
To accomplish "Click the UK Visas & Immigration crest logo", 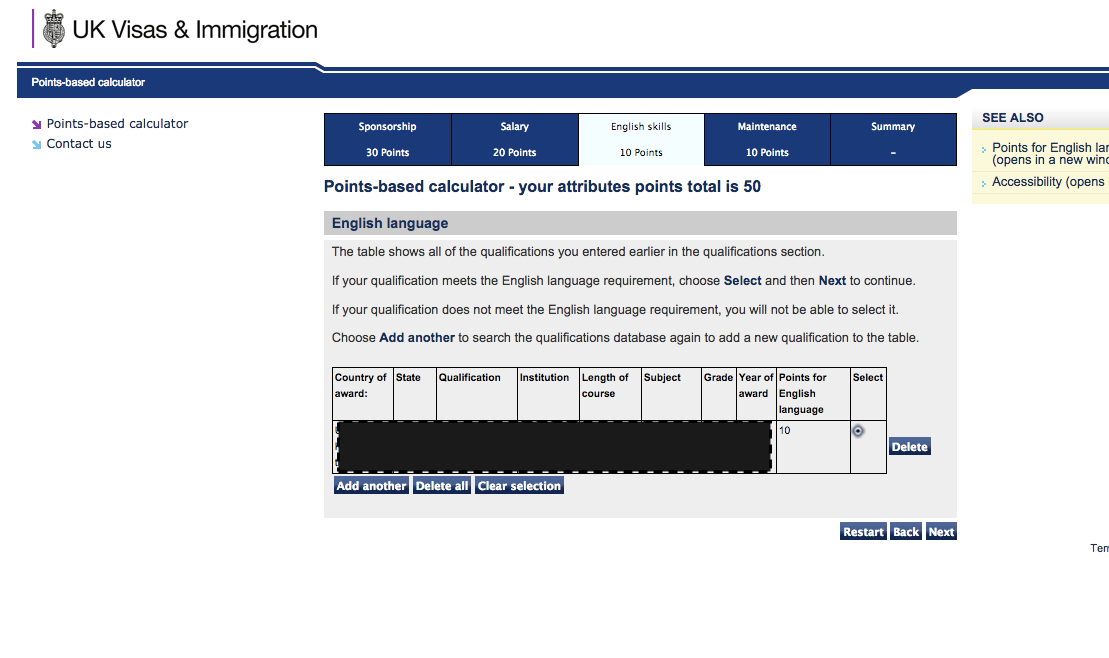I will pos(54,29).
